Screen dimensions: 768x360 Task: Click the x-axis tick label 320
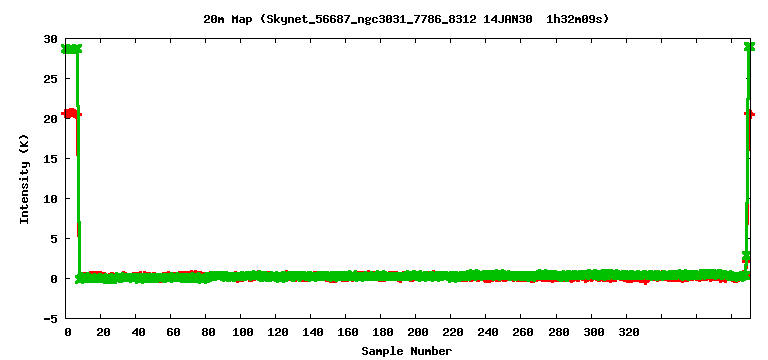[628, 332]
